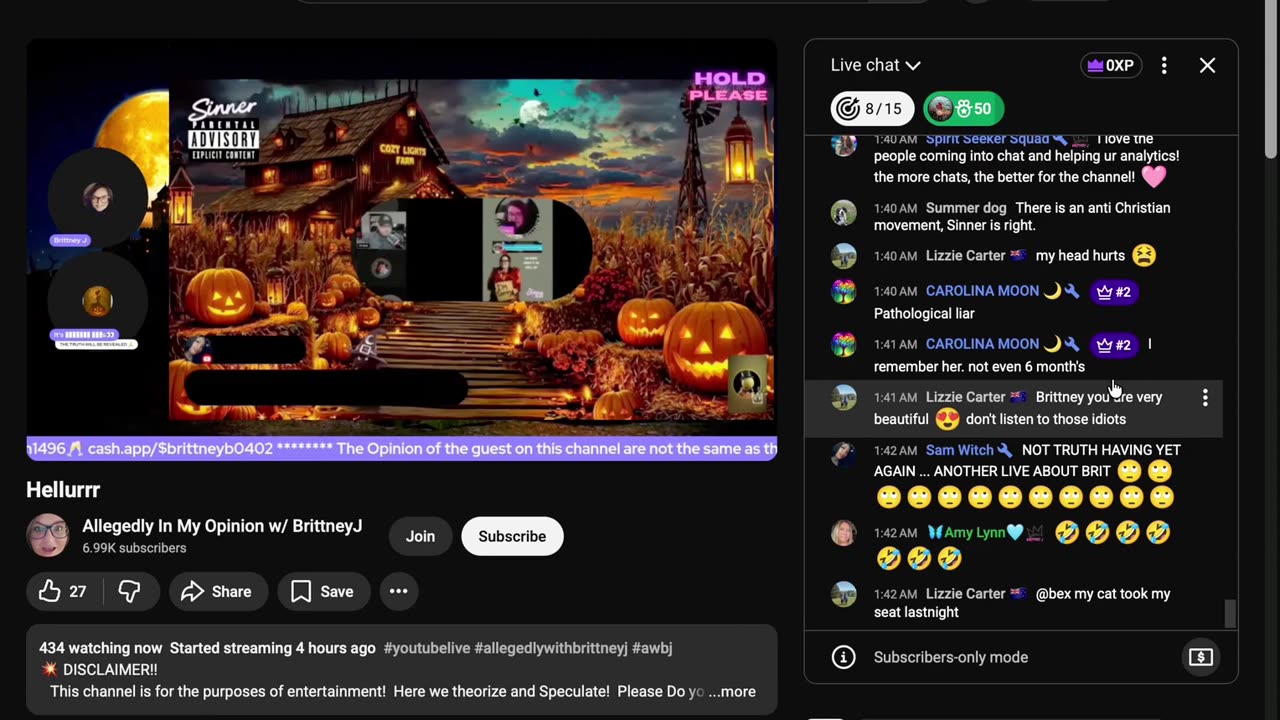Open options for Lizzie Carter's highlighted message
The width and height of the screenshot is (1280, 720).
coord(1205,398)
